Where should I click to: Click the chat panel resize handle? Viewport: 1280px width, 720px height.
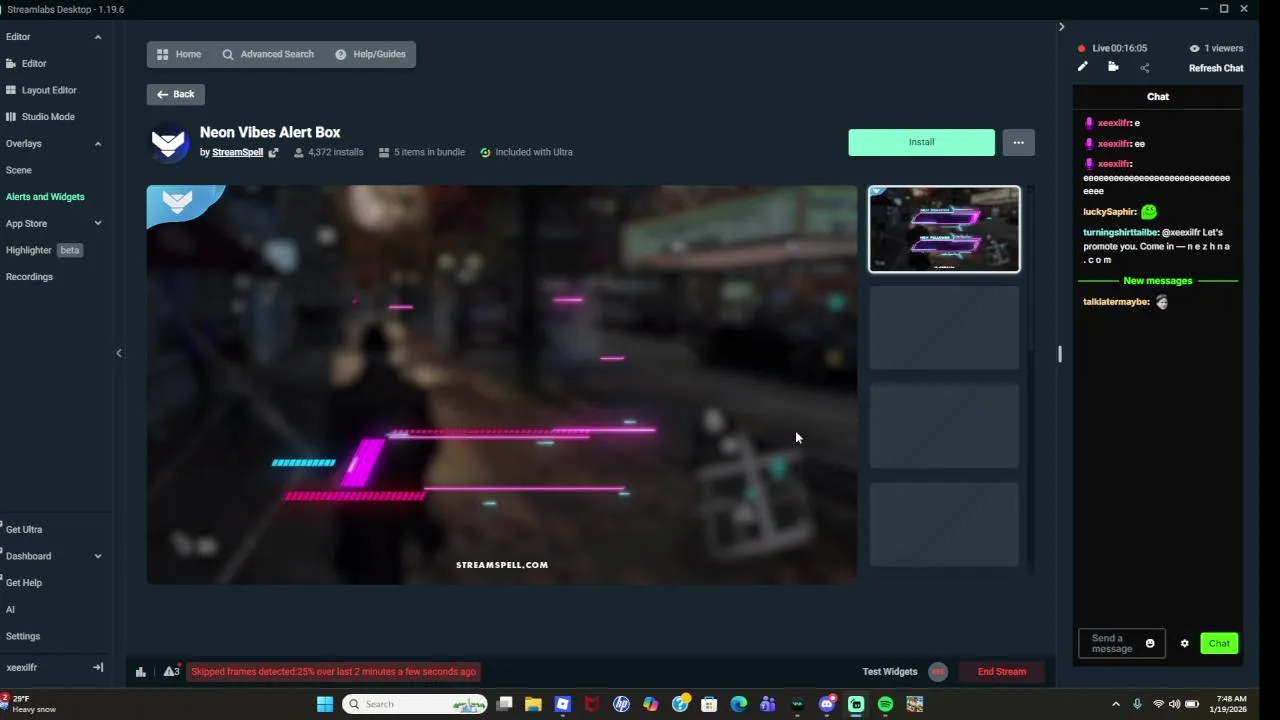1060,354
